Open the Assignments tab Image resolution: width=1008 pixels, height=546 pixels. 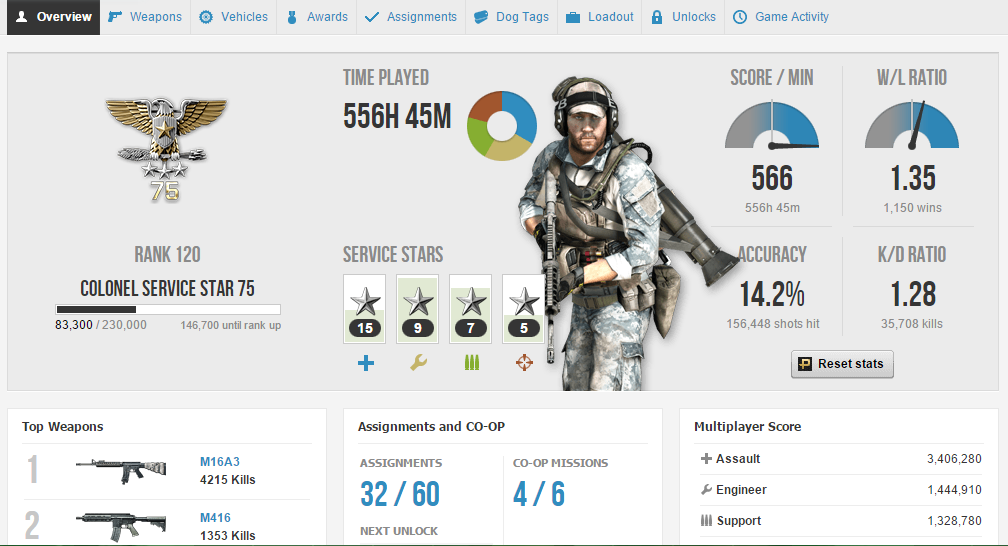point(411,17)
